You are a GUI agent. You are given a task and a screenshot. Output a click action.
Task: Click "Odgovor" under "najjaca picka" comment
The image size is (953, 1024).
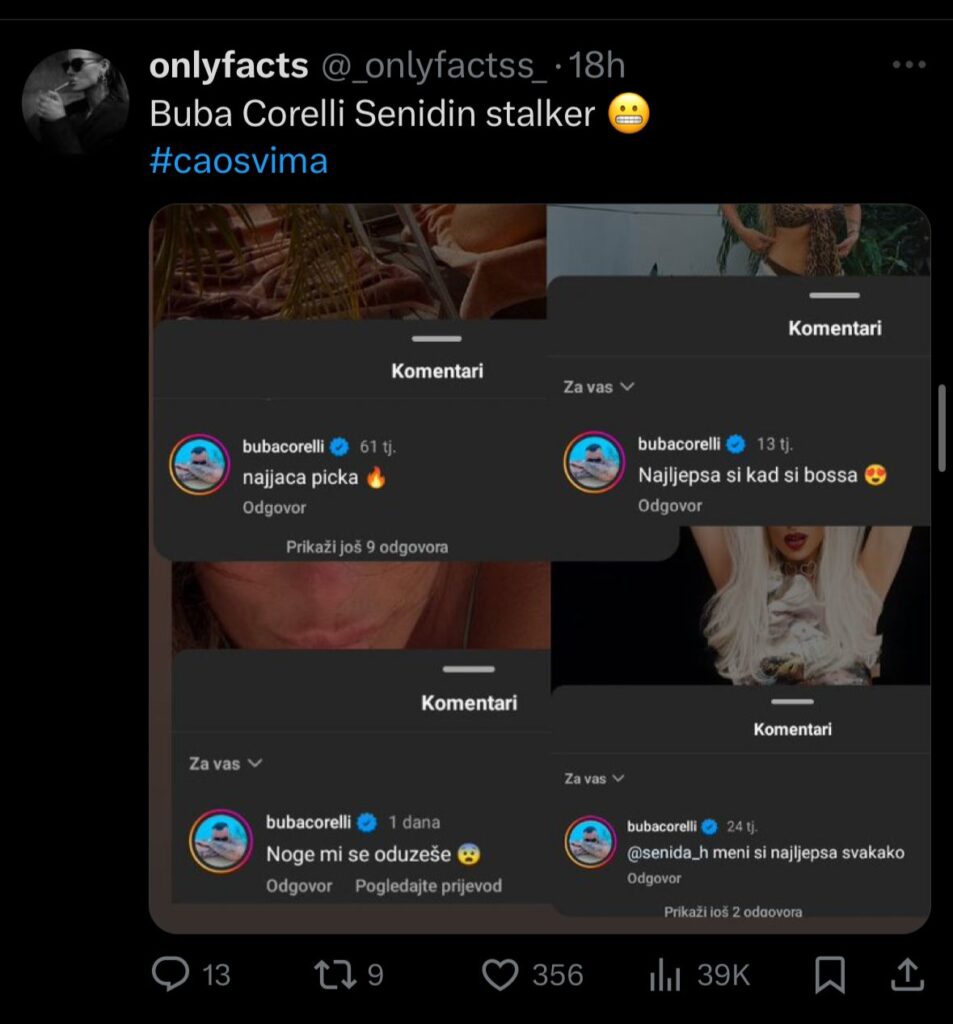(x=274, y=508)
